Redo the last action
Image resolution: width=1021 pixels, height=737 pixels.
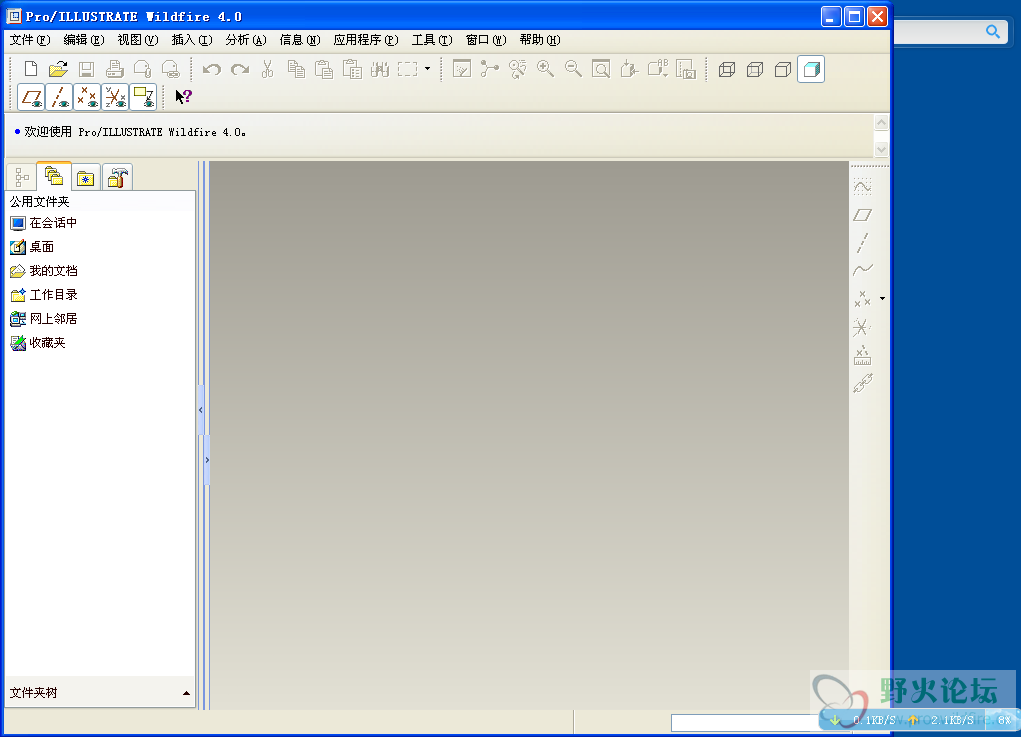point(240,69)
